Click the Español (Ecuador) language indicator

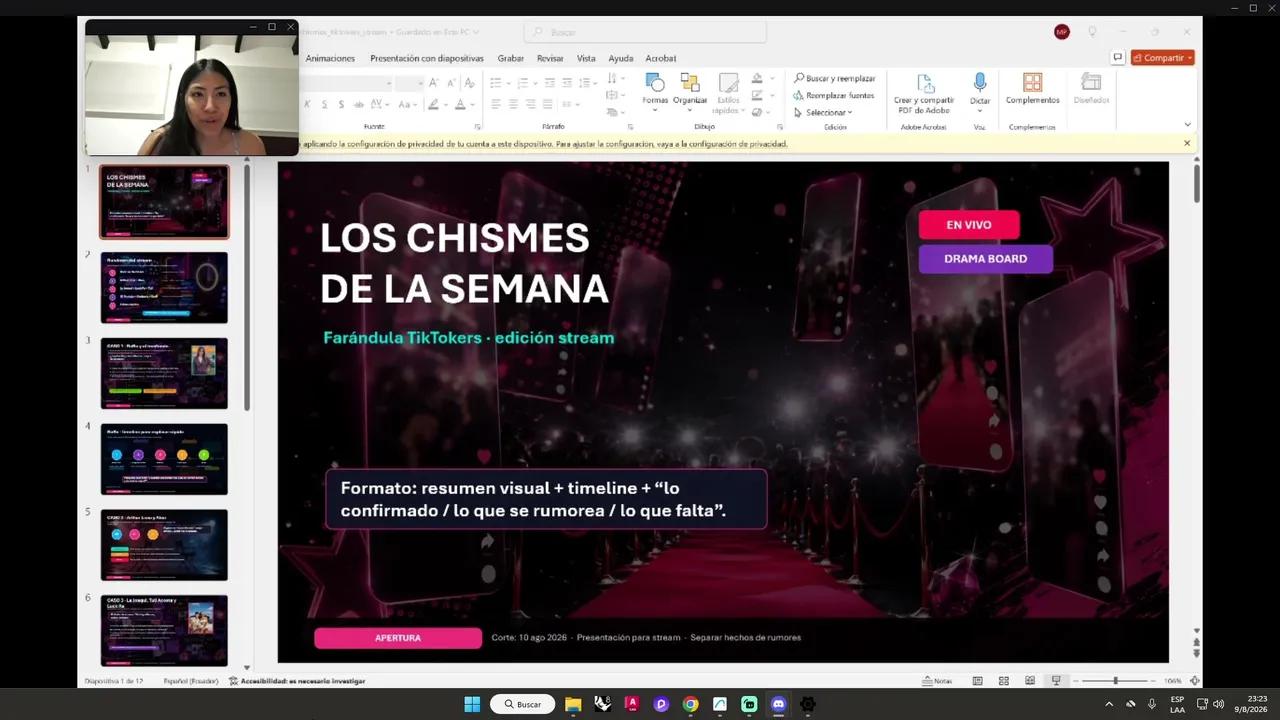point(191,681)
